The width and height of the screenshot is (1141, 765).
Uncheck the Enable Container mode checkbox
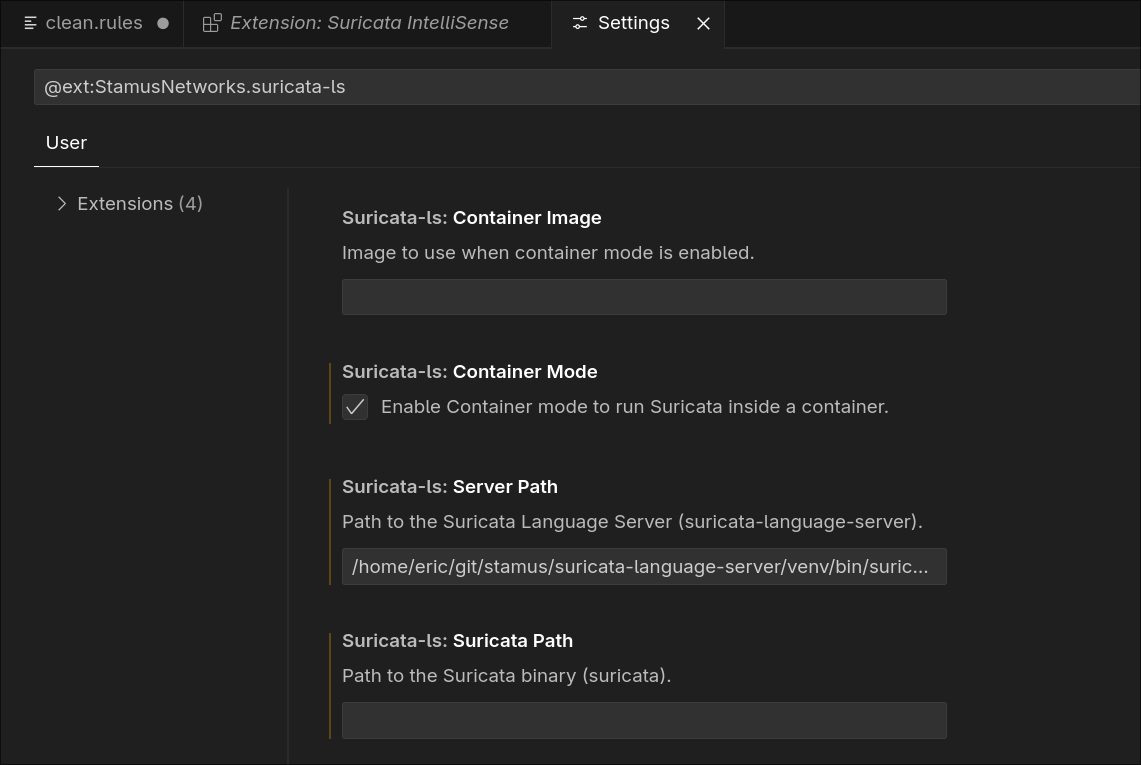pyautogui.click(x=355, y=407)
